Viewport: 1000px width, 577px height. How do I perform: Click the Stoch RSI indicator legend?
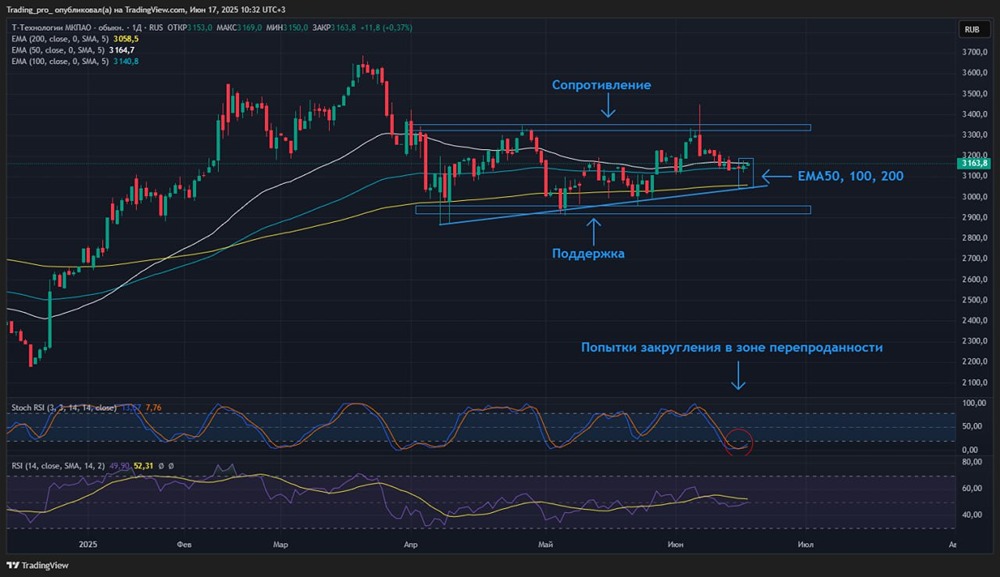64,407
